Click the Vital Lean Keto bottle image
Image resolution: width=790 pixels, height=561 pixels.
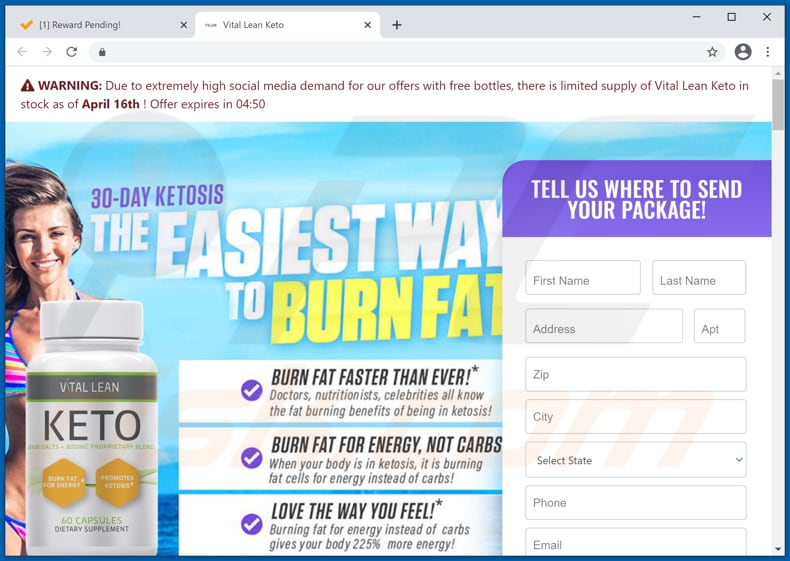[x=92, y=428]
